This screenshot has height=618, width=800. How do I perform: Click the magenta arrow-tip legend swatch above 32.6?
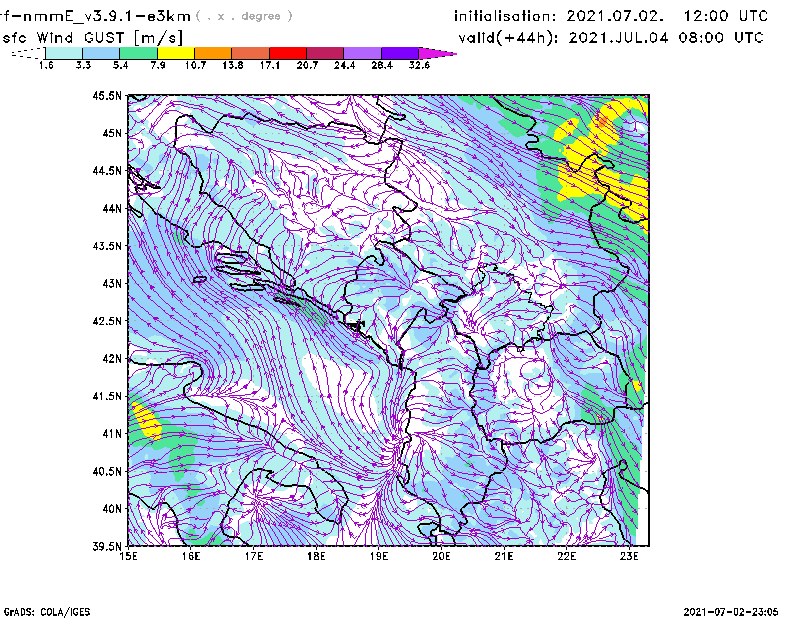[x=437, y=53]
